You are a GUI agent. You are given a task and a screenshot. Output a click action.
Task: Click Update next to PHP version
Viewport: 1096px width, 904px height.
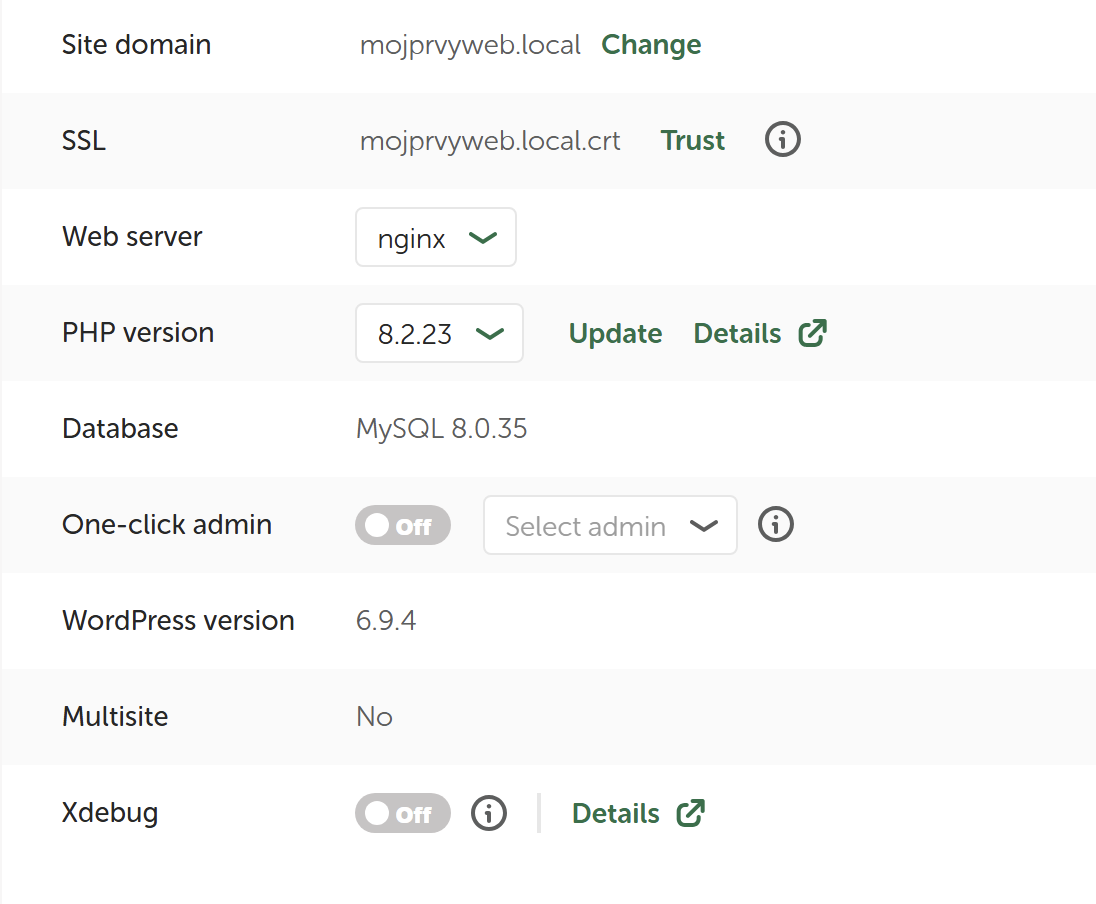coord(615,333)
